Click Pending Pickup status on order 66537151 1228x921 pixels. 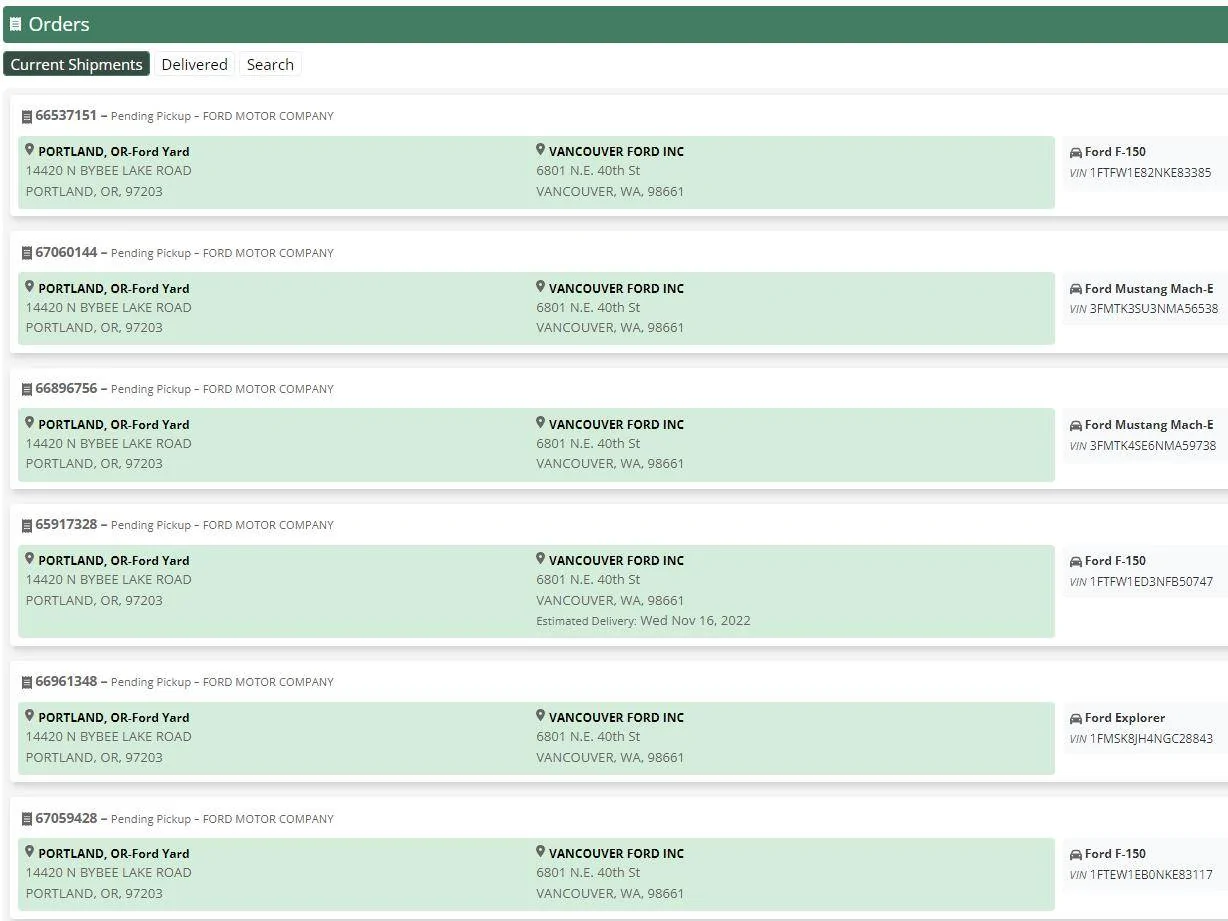pos(151,116)
